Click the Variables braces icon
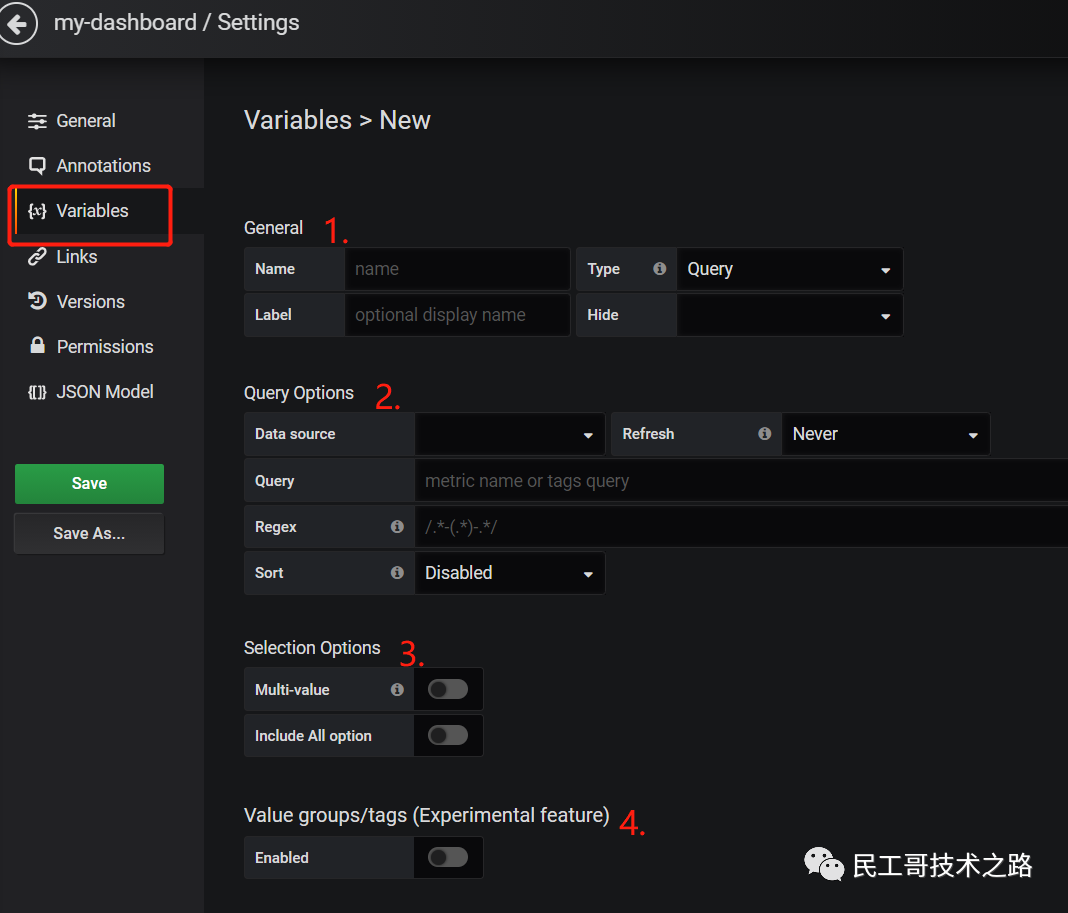The width and height of the screenshot is (1068, 913). (x=37, y=211)
